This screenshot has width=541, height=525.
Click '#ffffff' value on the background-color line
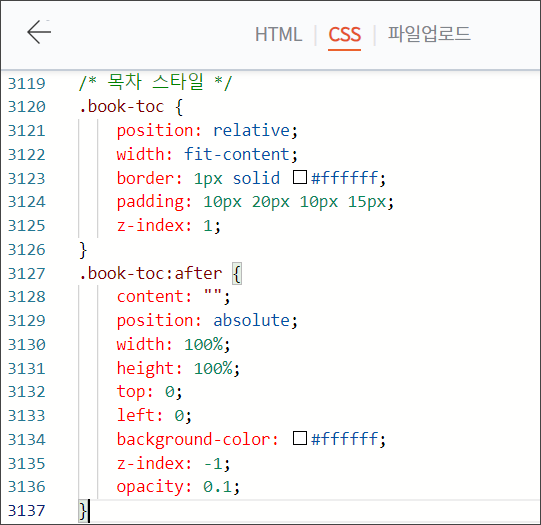coord(345,439)
